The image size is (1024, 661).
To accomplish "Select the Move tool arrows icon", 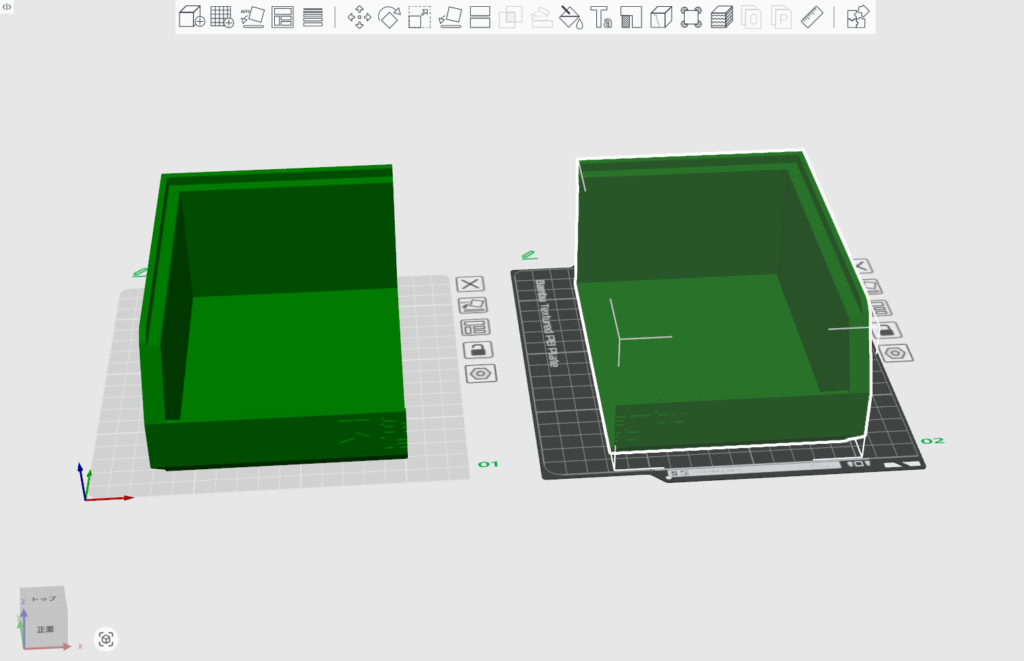I will pyautogui.click(x=359, y=17).
